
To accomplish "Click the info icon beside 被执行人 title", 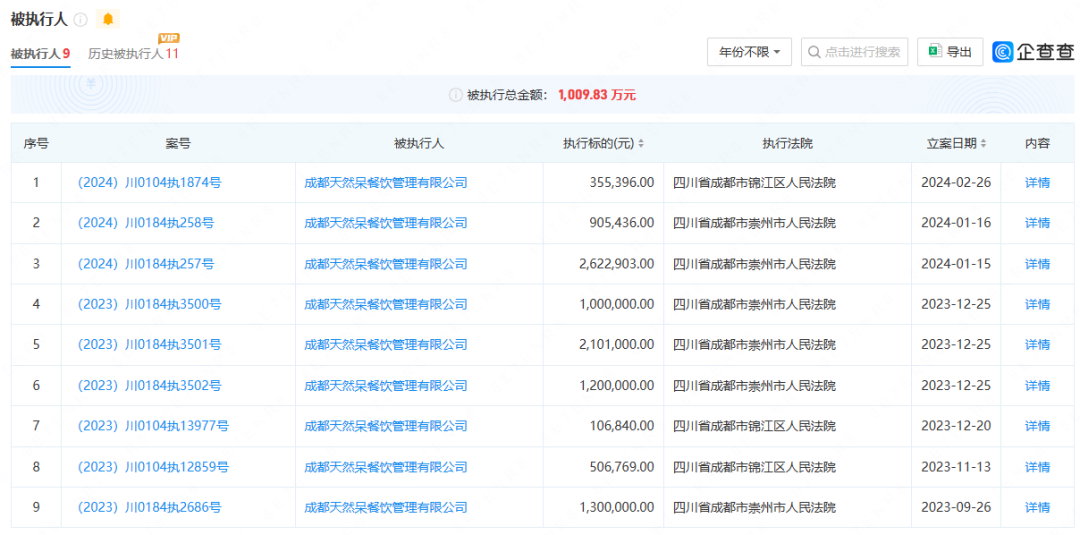I will tap(81, 19).
